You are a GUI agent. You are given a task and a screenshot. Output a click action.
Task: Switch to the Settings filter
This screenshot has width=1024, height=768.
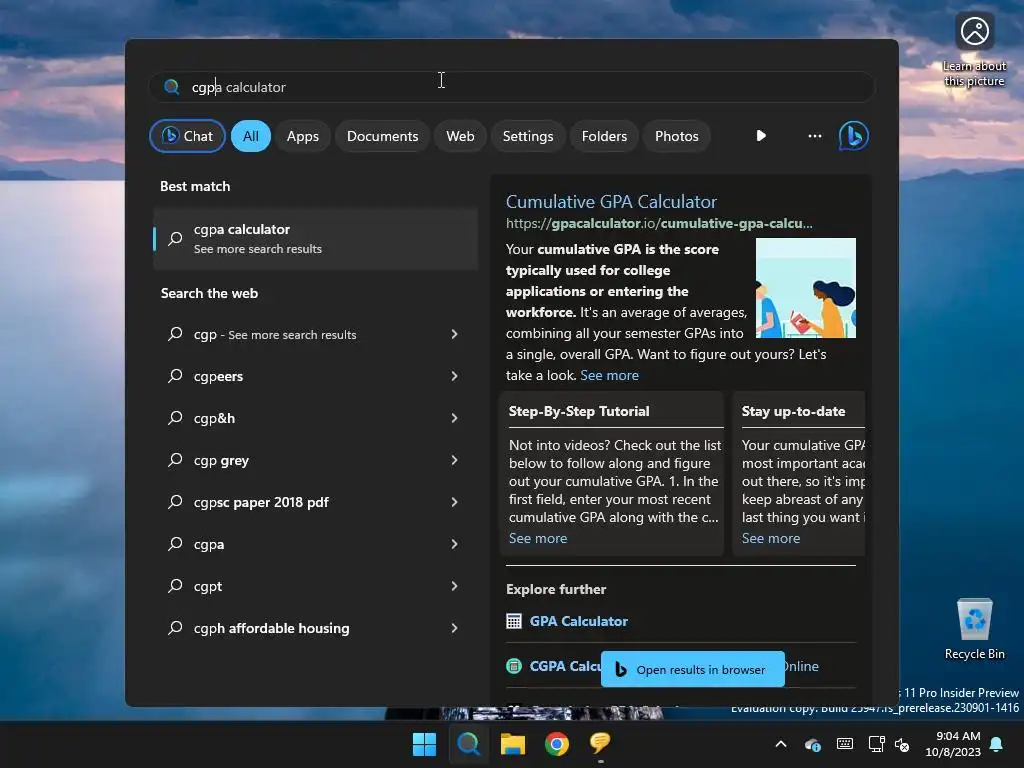(528, 136)
